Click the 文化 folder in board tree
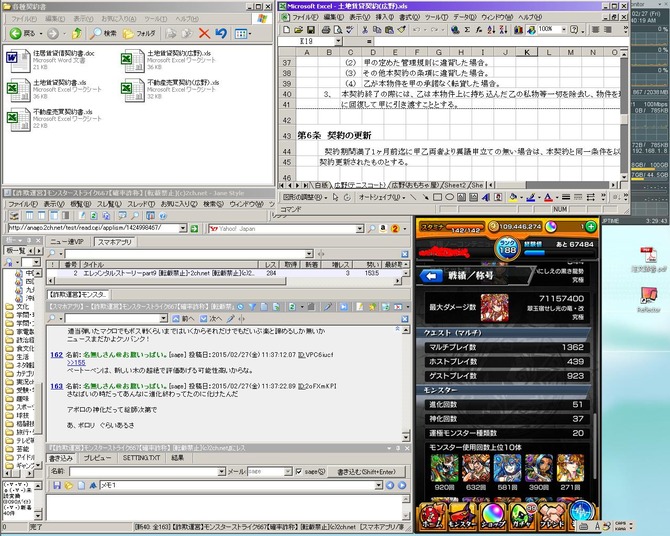 pos(17,306)
